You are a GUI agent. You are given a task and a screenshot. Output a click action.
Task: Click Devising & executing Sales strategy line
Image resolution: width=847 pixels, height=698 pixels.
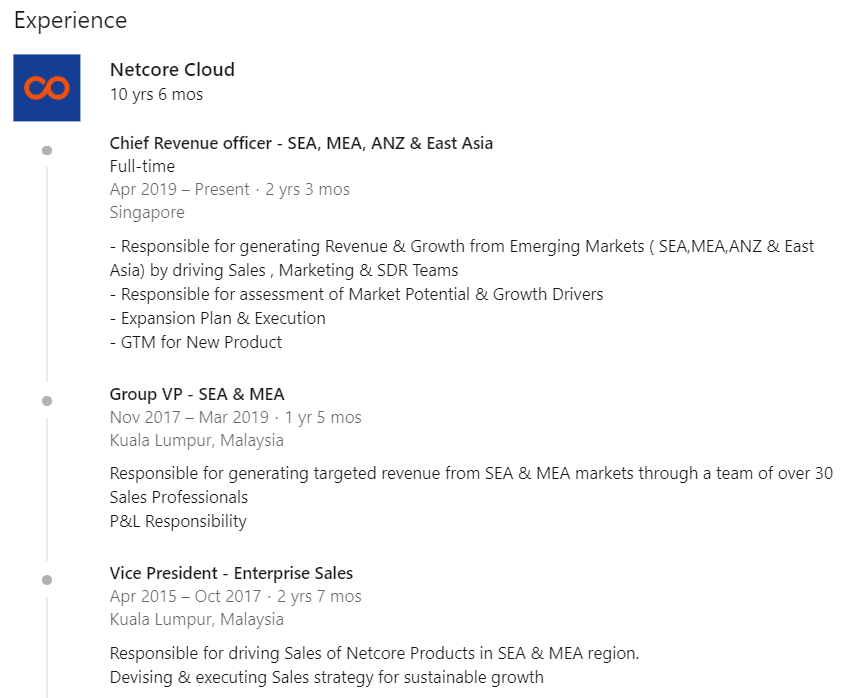tap(327, 677)
